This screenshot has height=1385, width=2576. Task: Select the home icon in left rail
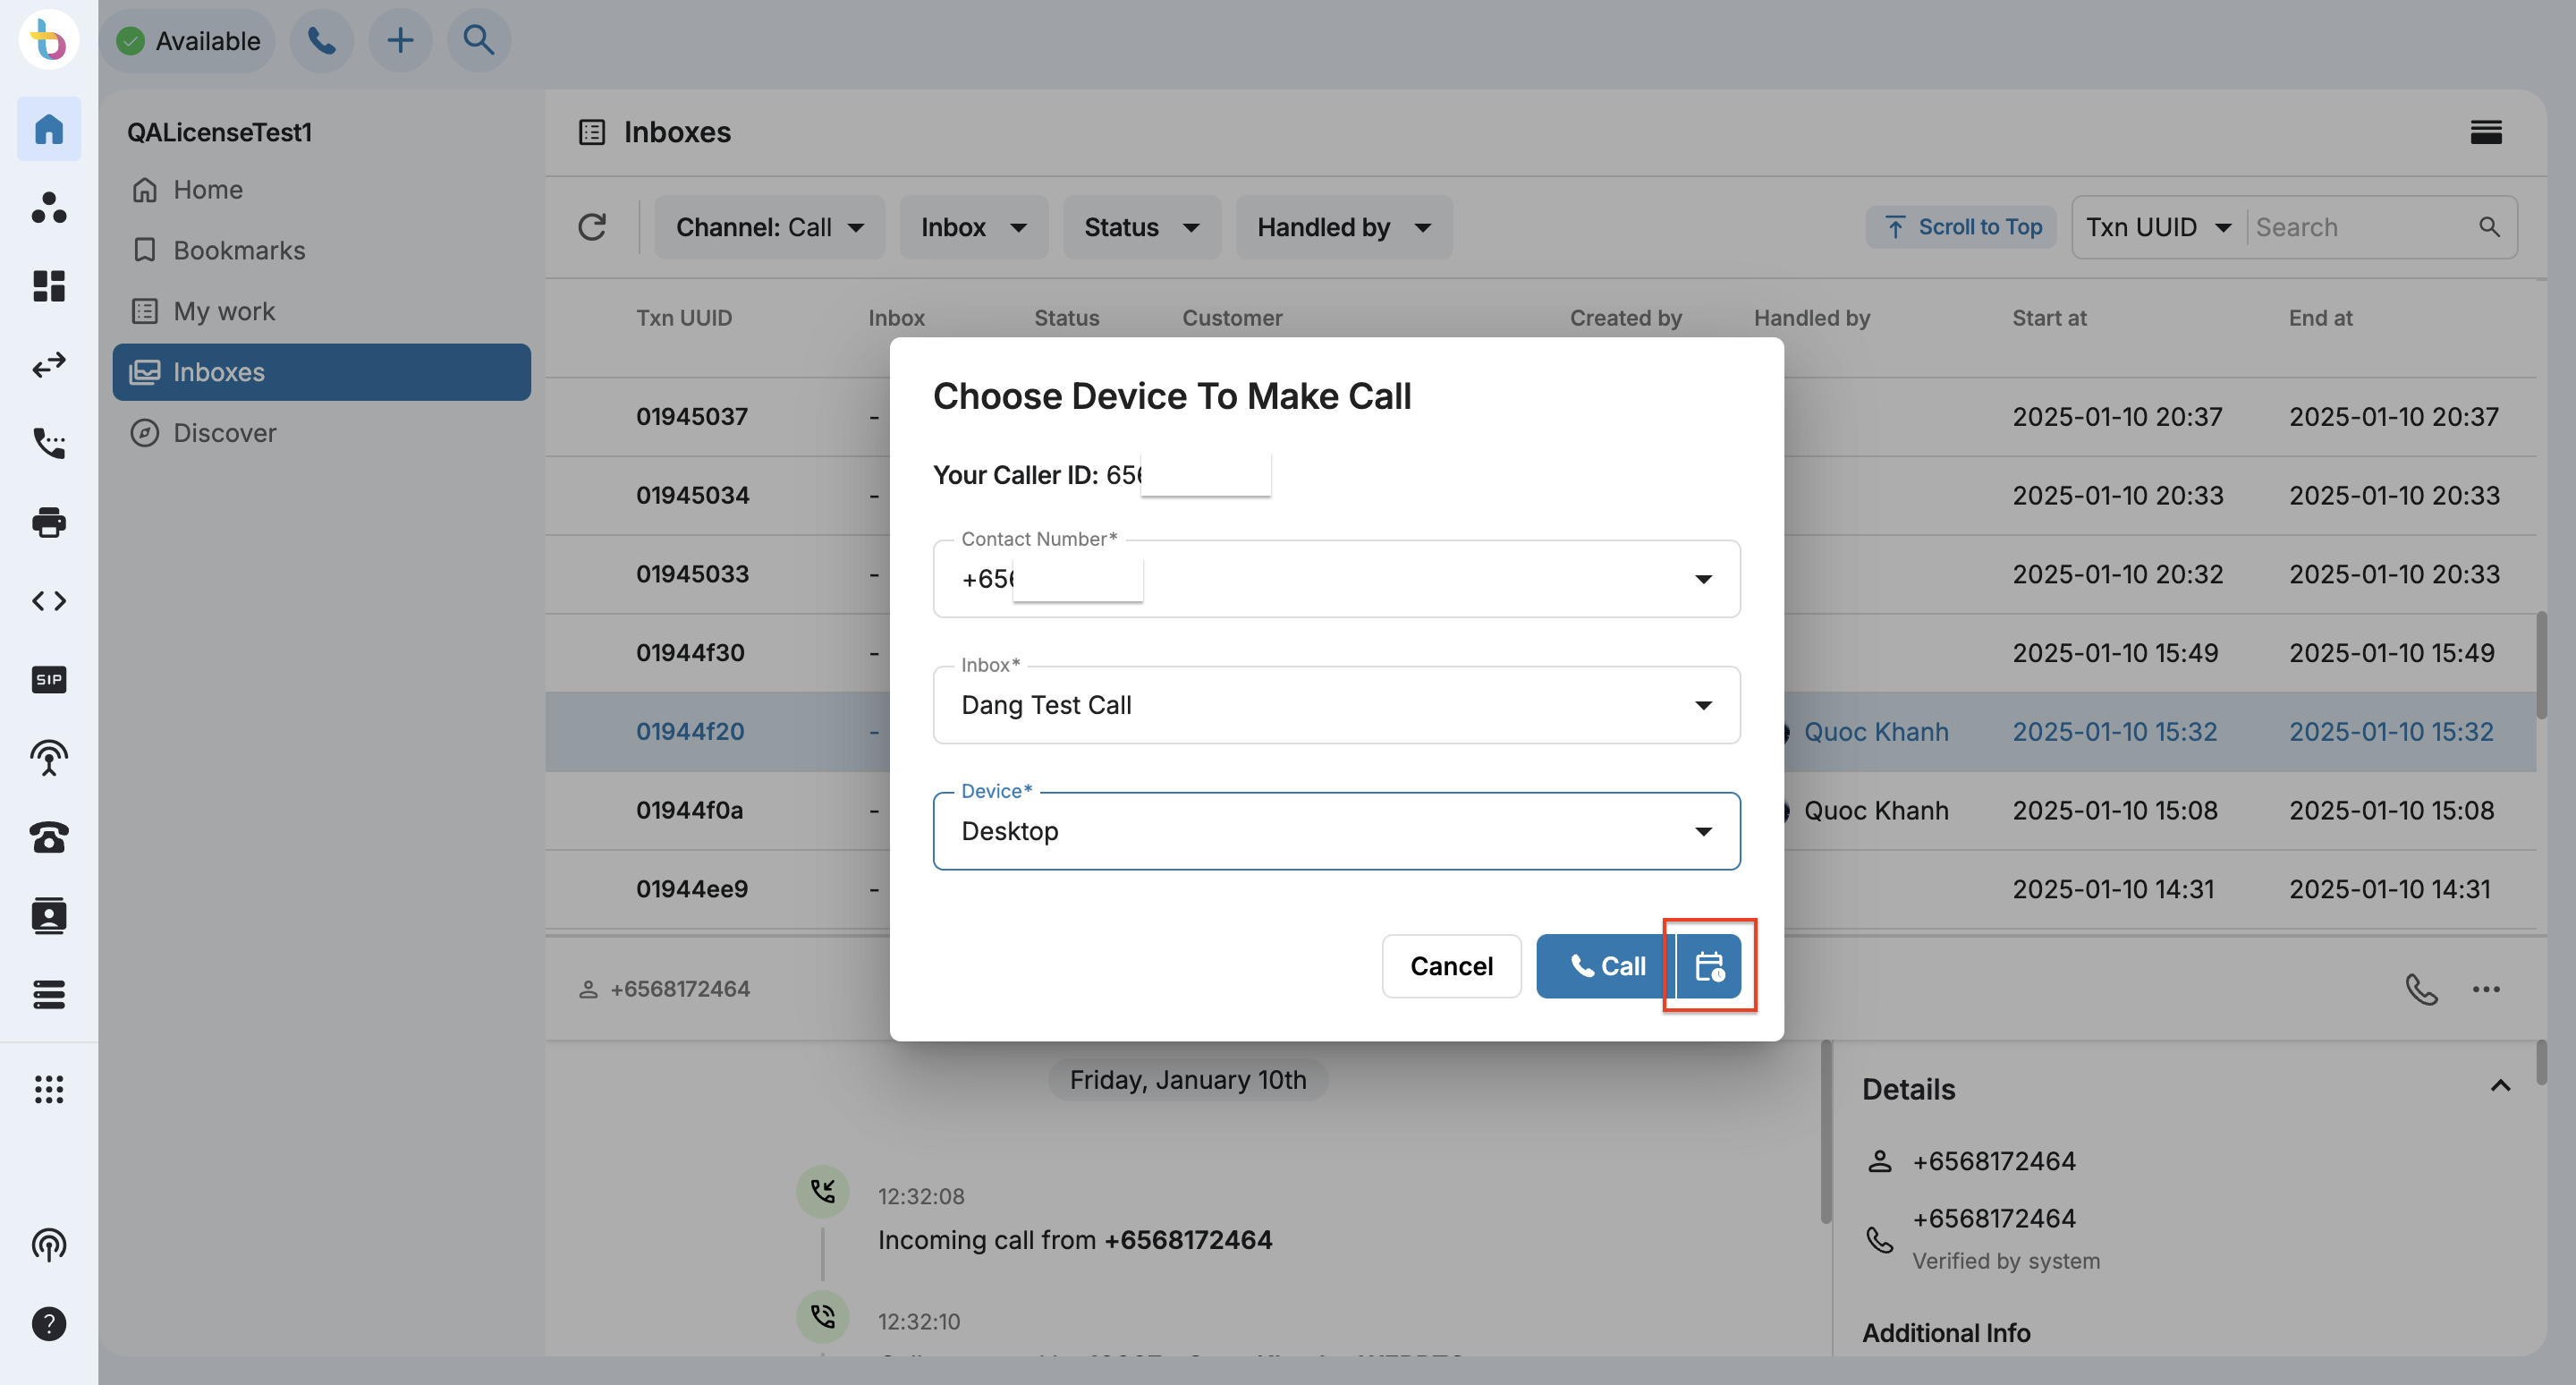[49, 129]
